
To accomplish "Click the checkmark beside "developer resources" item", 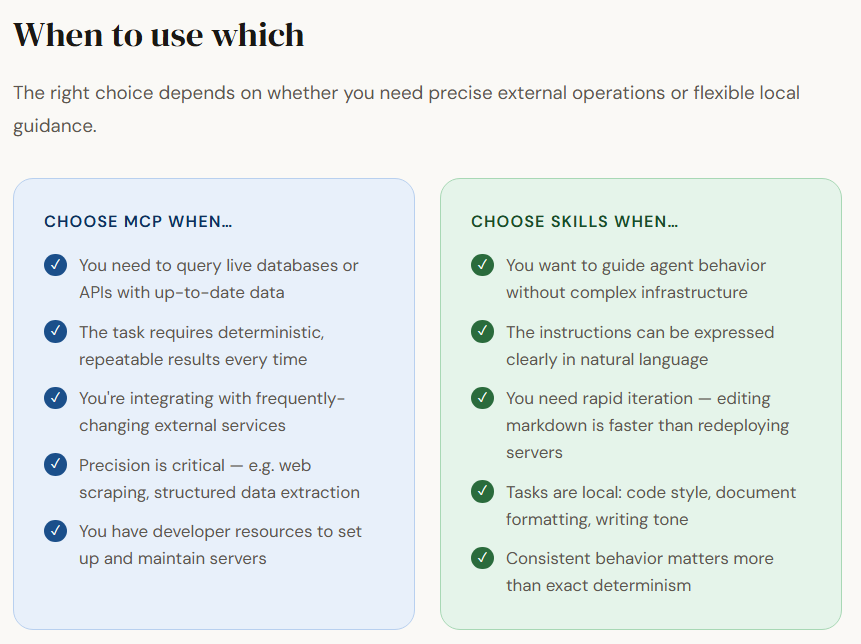I will [x=56, y=531].
